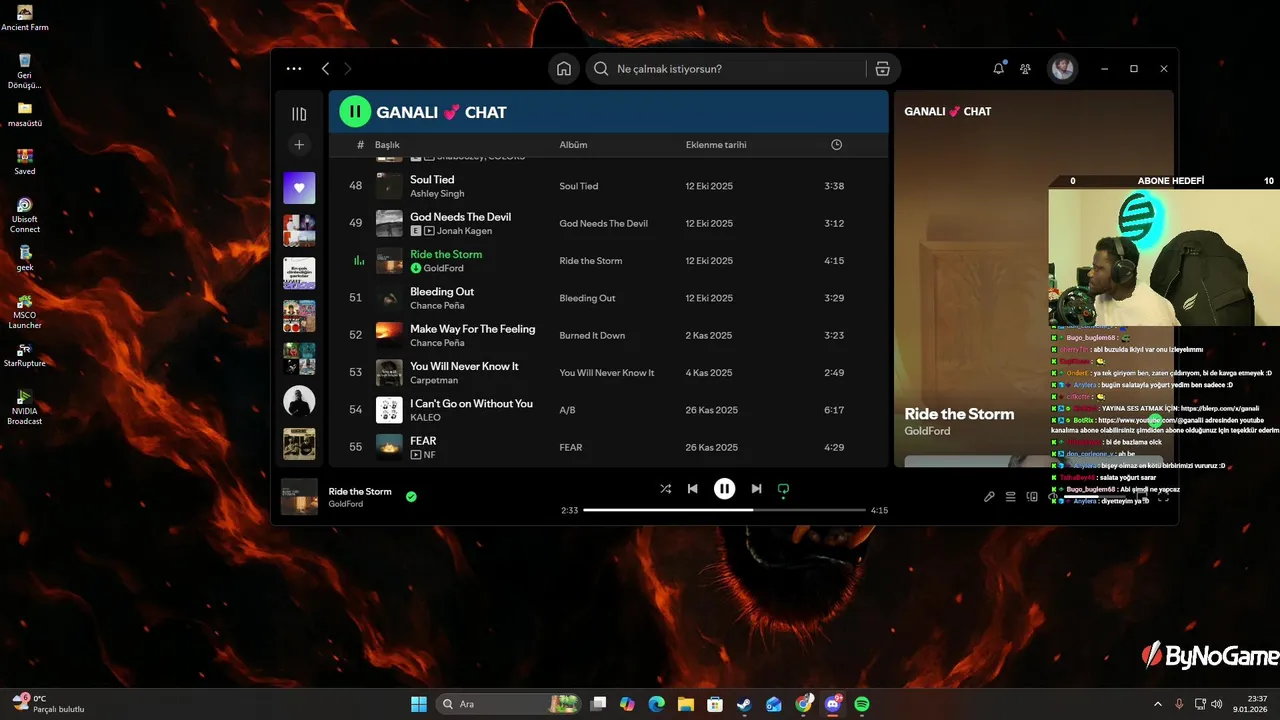Viewport: 1280px width, 720px height.
Task: Open artist 'Ashley Singh'
Action: tap(437, 194)
